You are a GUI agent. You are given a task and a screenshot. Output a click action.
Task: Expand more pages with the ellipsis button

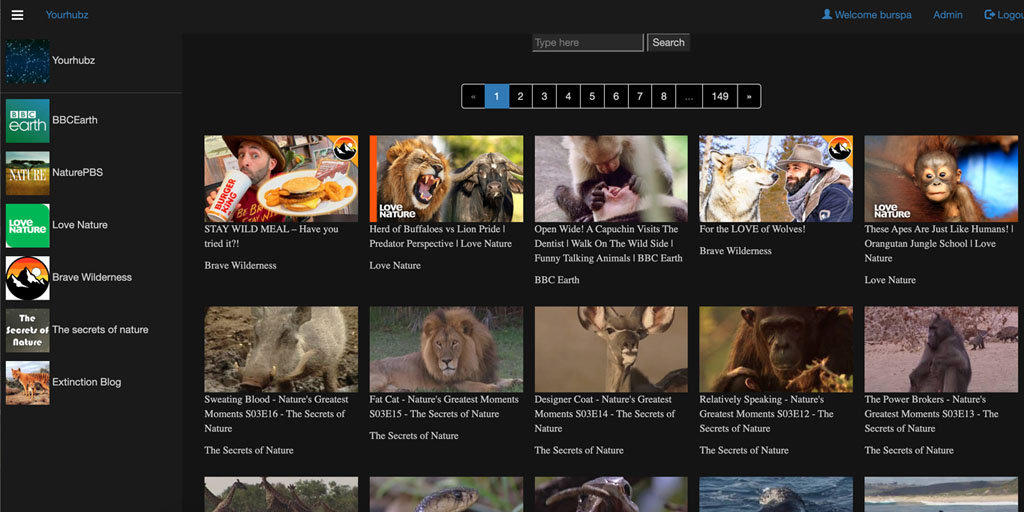pos(688,97)
